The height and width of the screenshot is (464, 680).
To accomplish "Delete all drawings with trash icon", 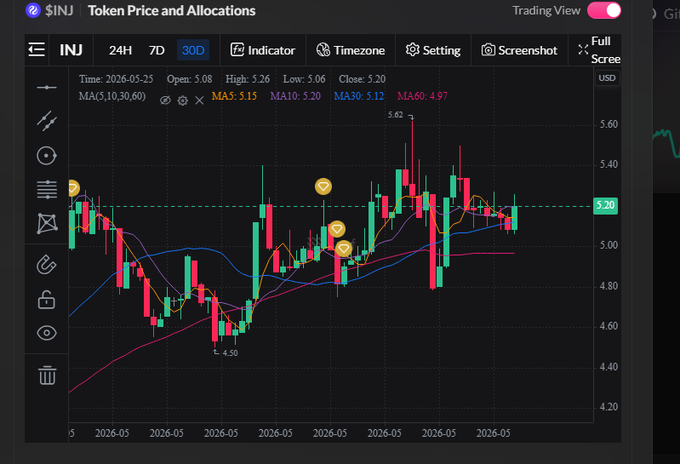I will (x=47, y=375).
